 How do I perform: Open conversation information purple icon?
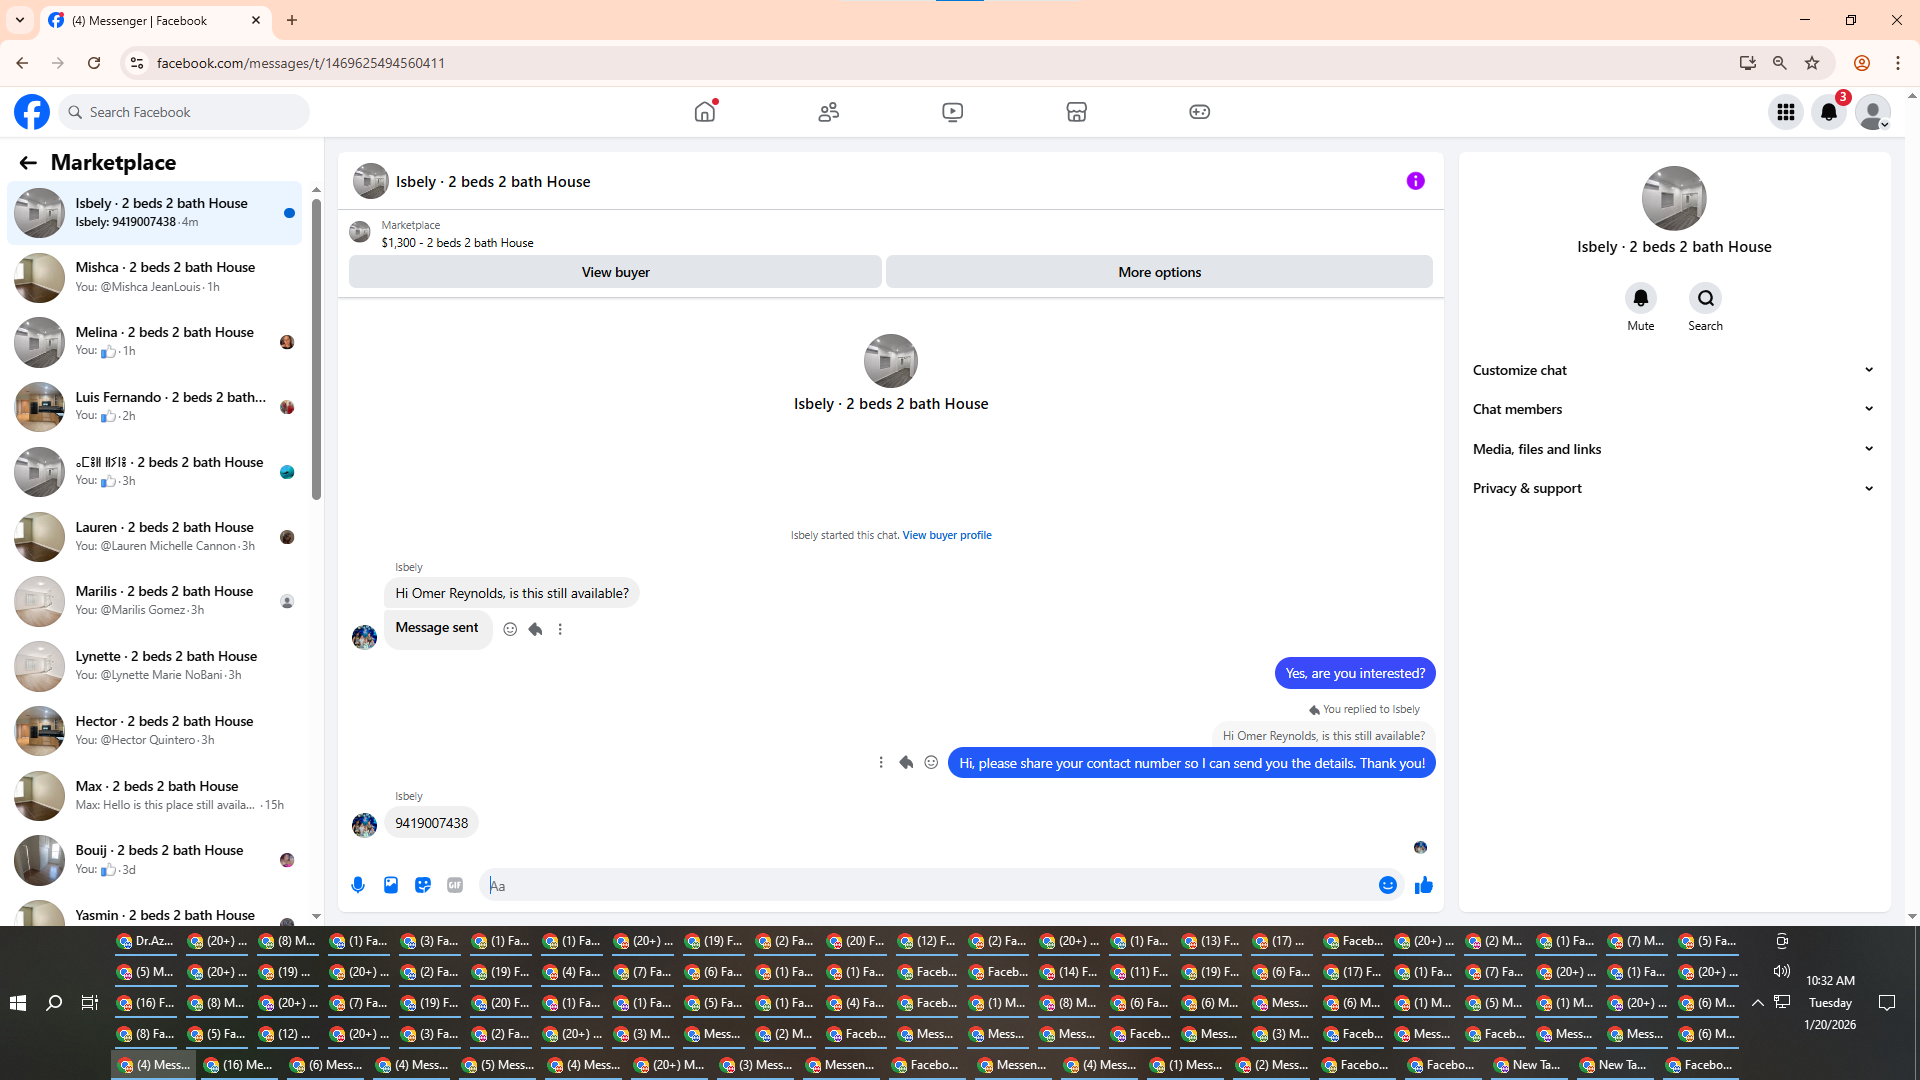1416,181
